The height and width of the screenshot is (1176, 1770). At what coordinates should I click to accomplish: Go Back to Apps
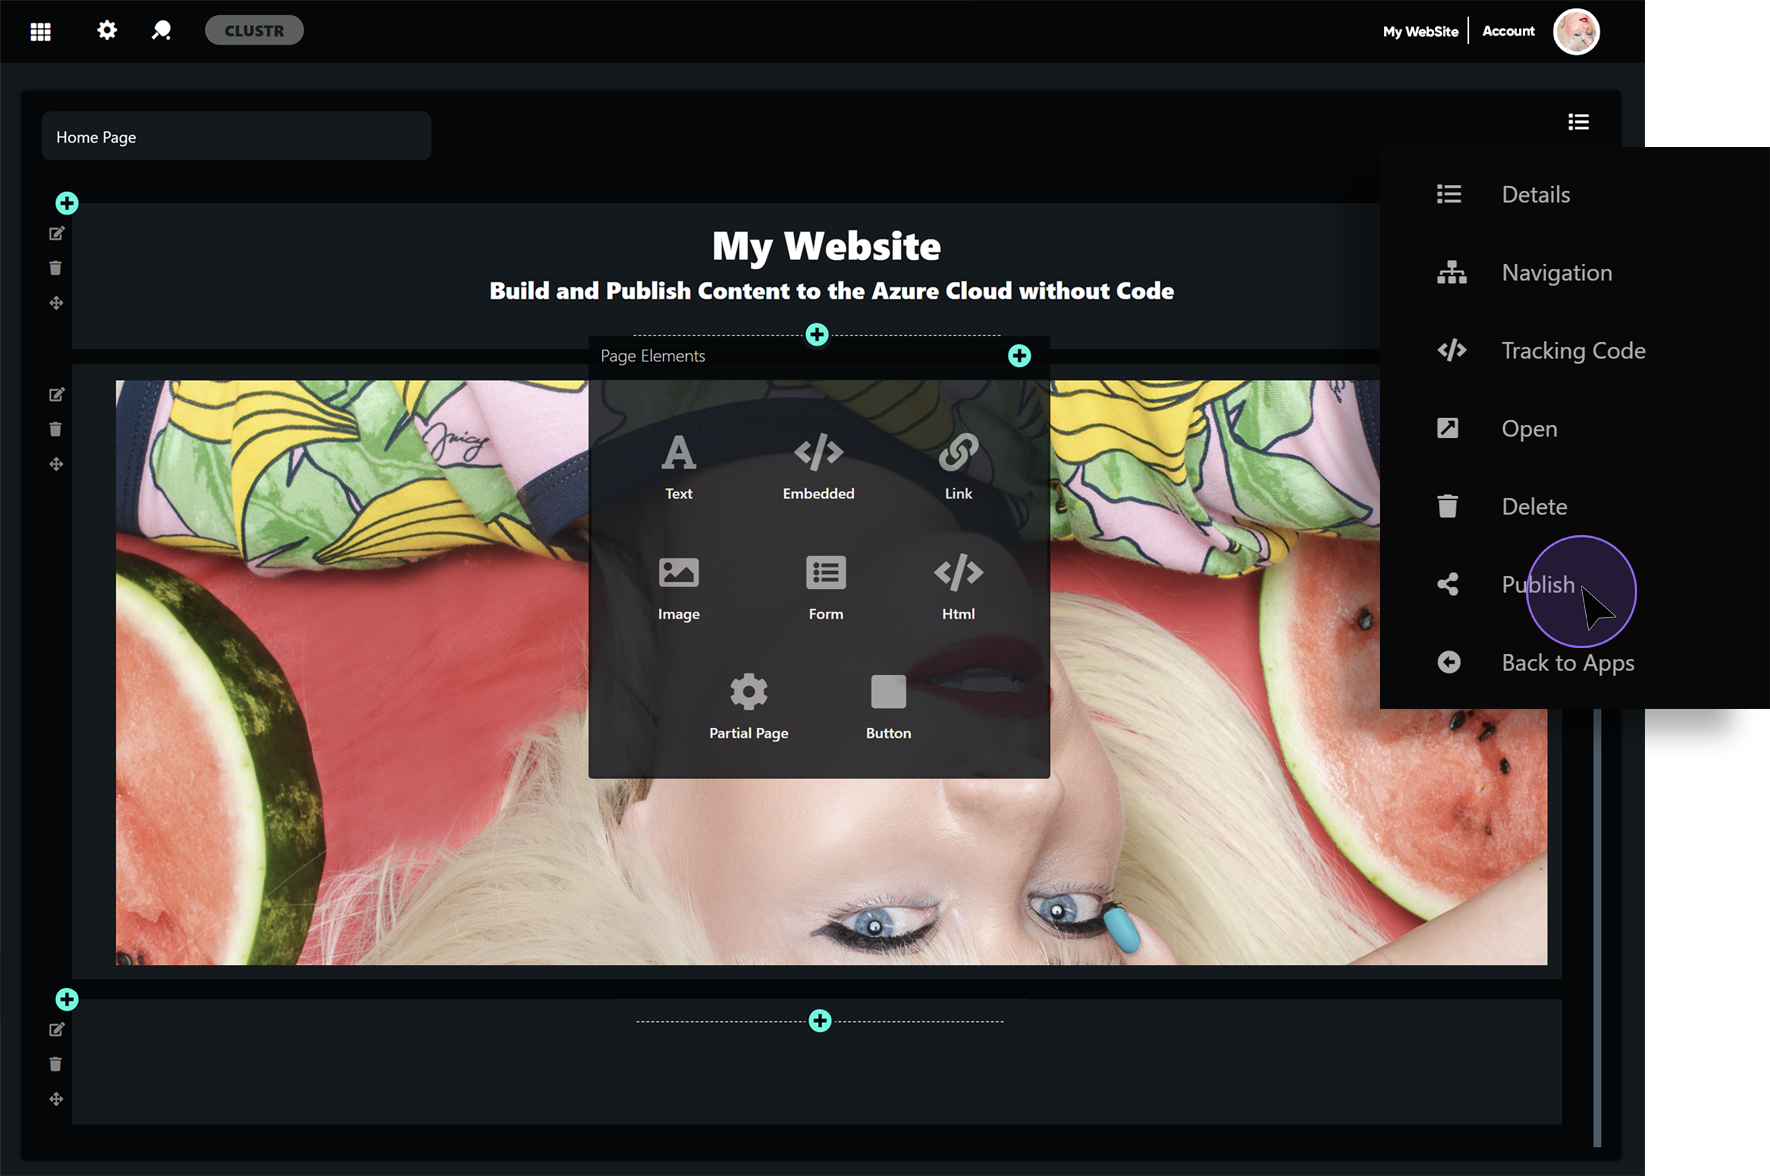point(1567,663)
